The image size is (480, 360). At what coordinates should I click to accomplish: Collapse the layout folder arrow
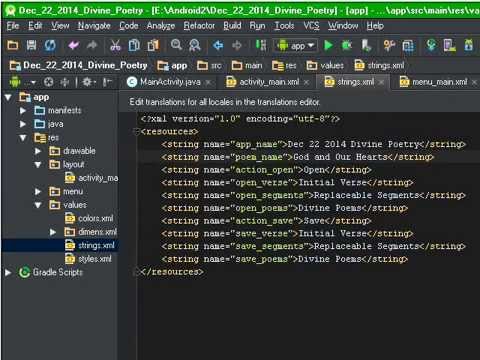point(38,165)
